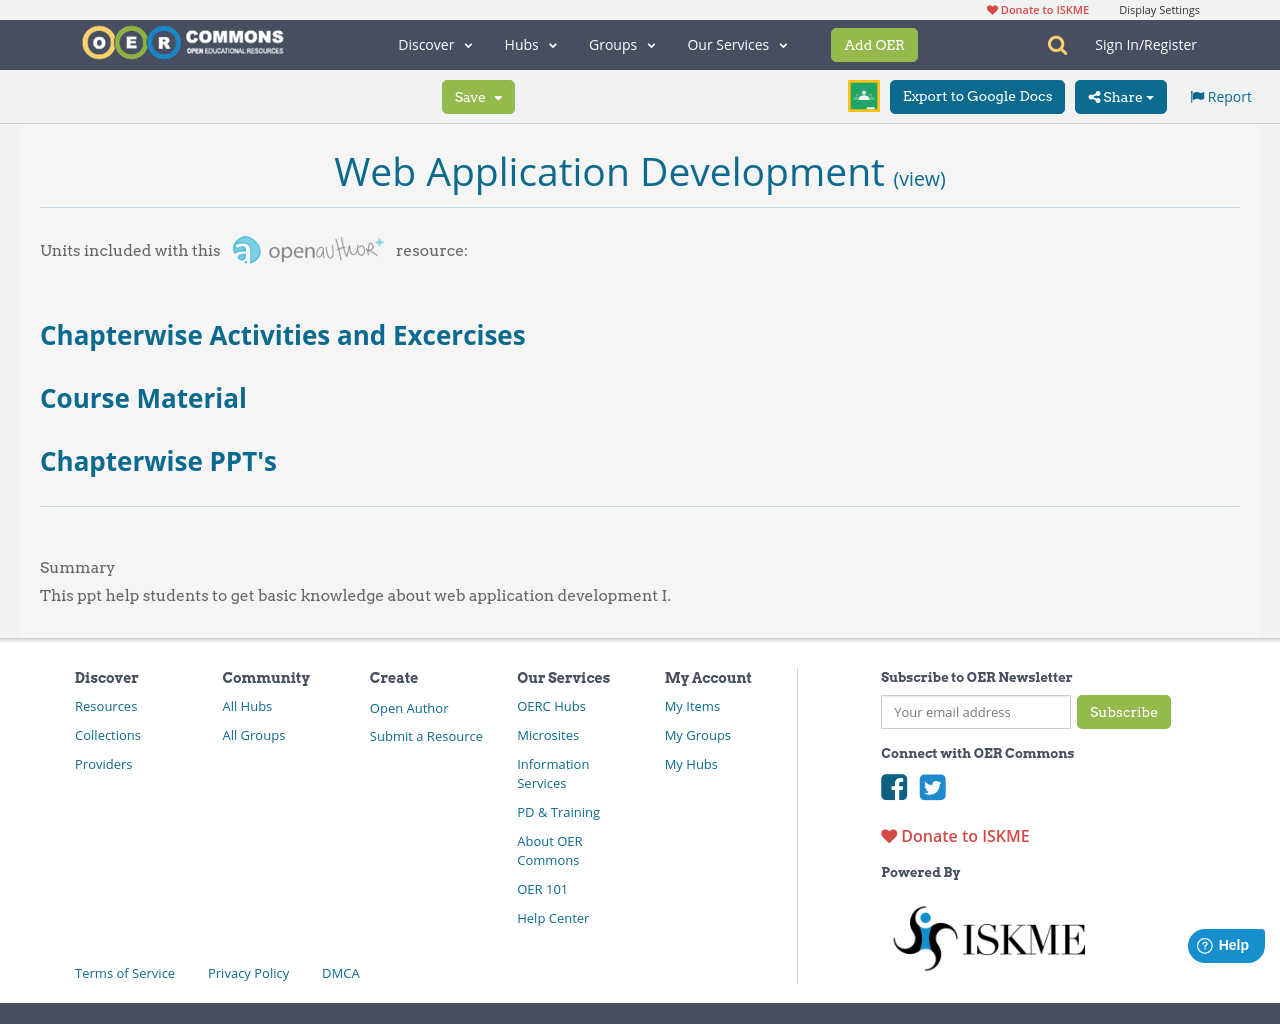Open OER Commons Twitter page
1280x1024 pixels.
[932, 787]
